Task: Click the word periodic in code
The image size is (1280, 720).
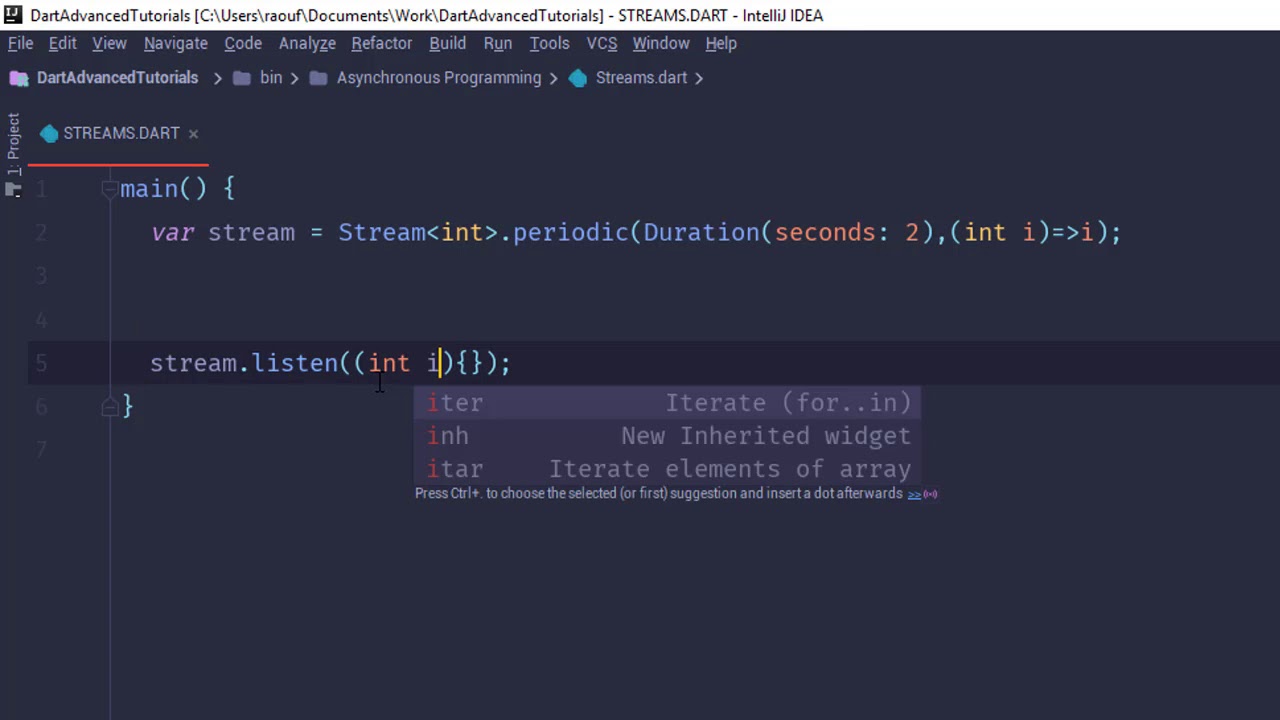Action: [571, 233]
